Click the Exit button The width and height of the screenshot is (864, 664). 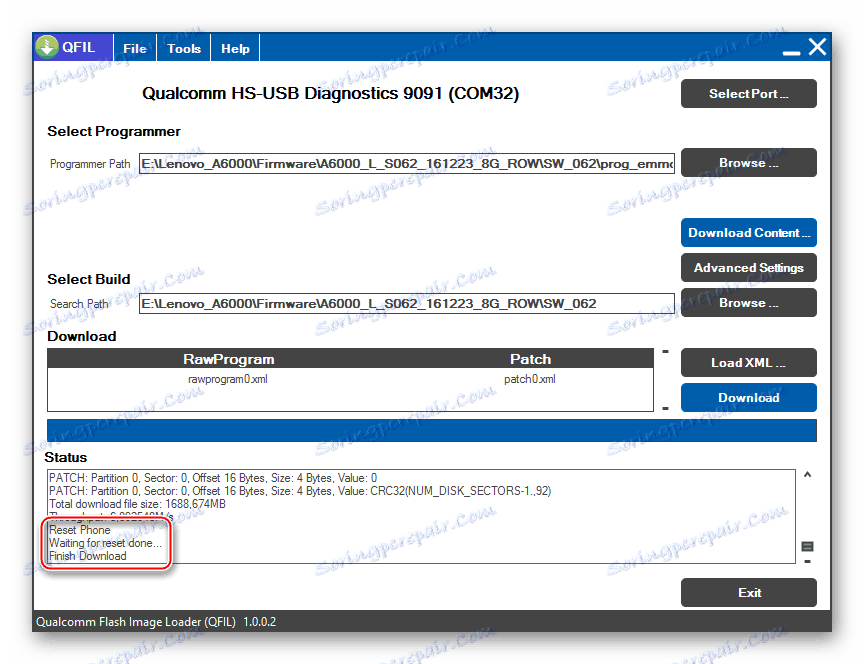[749, 592]
